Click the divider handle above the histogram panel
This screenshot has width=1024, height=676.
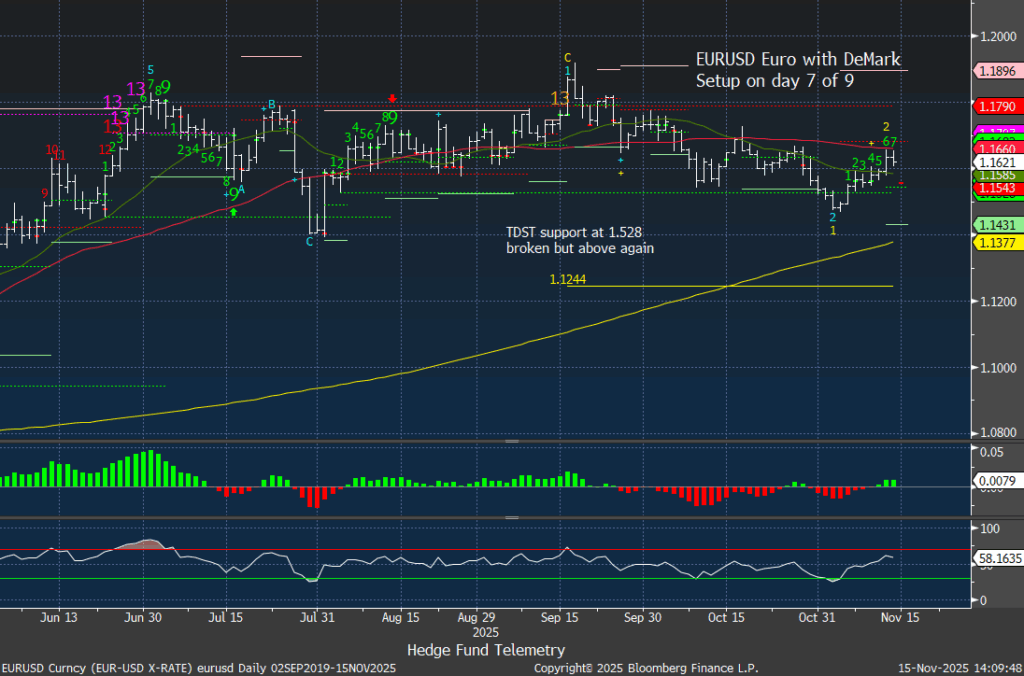pos(512,441)
